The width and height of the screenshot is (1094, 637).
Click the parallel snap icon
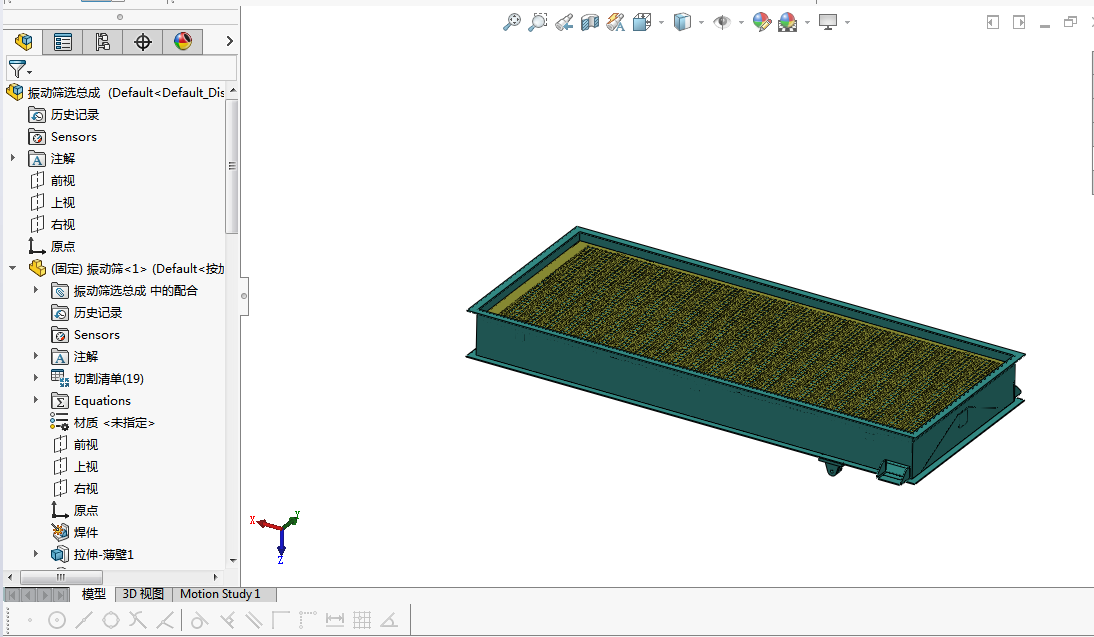[254, 620]
